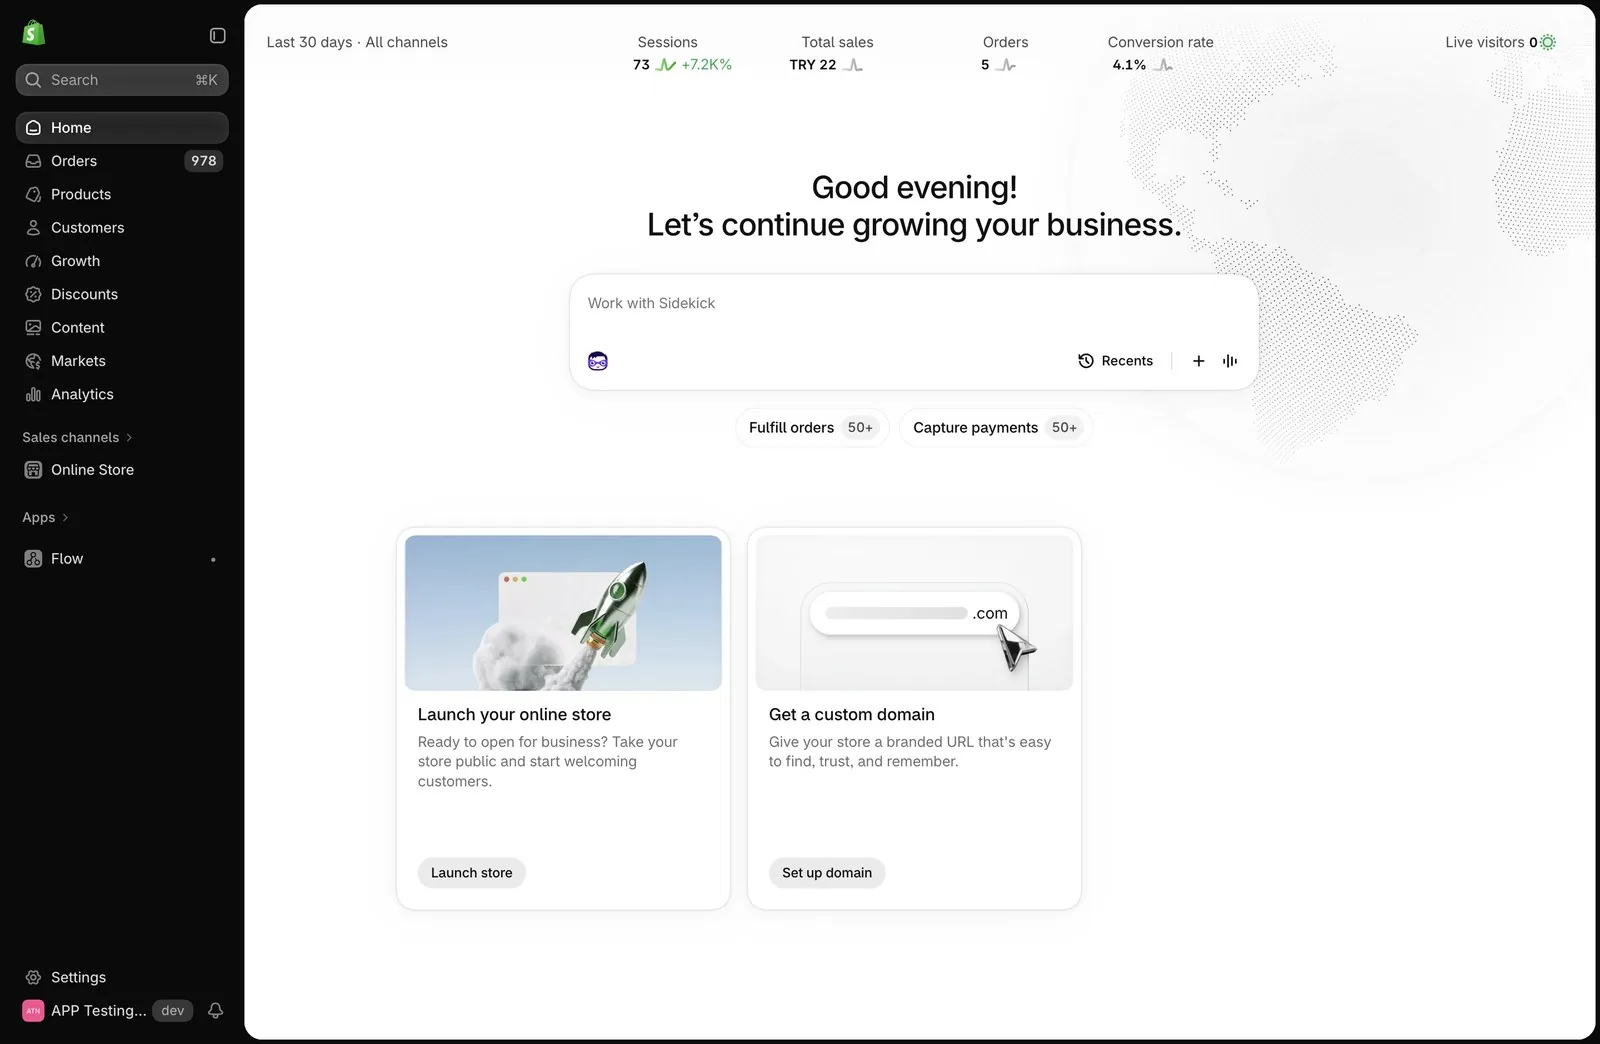Choose the Set up domain button
Screen dimensions: 1600x1044
tap(827, 873)
